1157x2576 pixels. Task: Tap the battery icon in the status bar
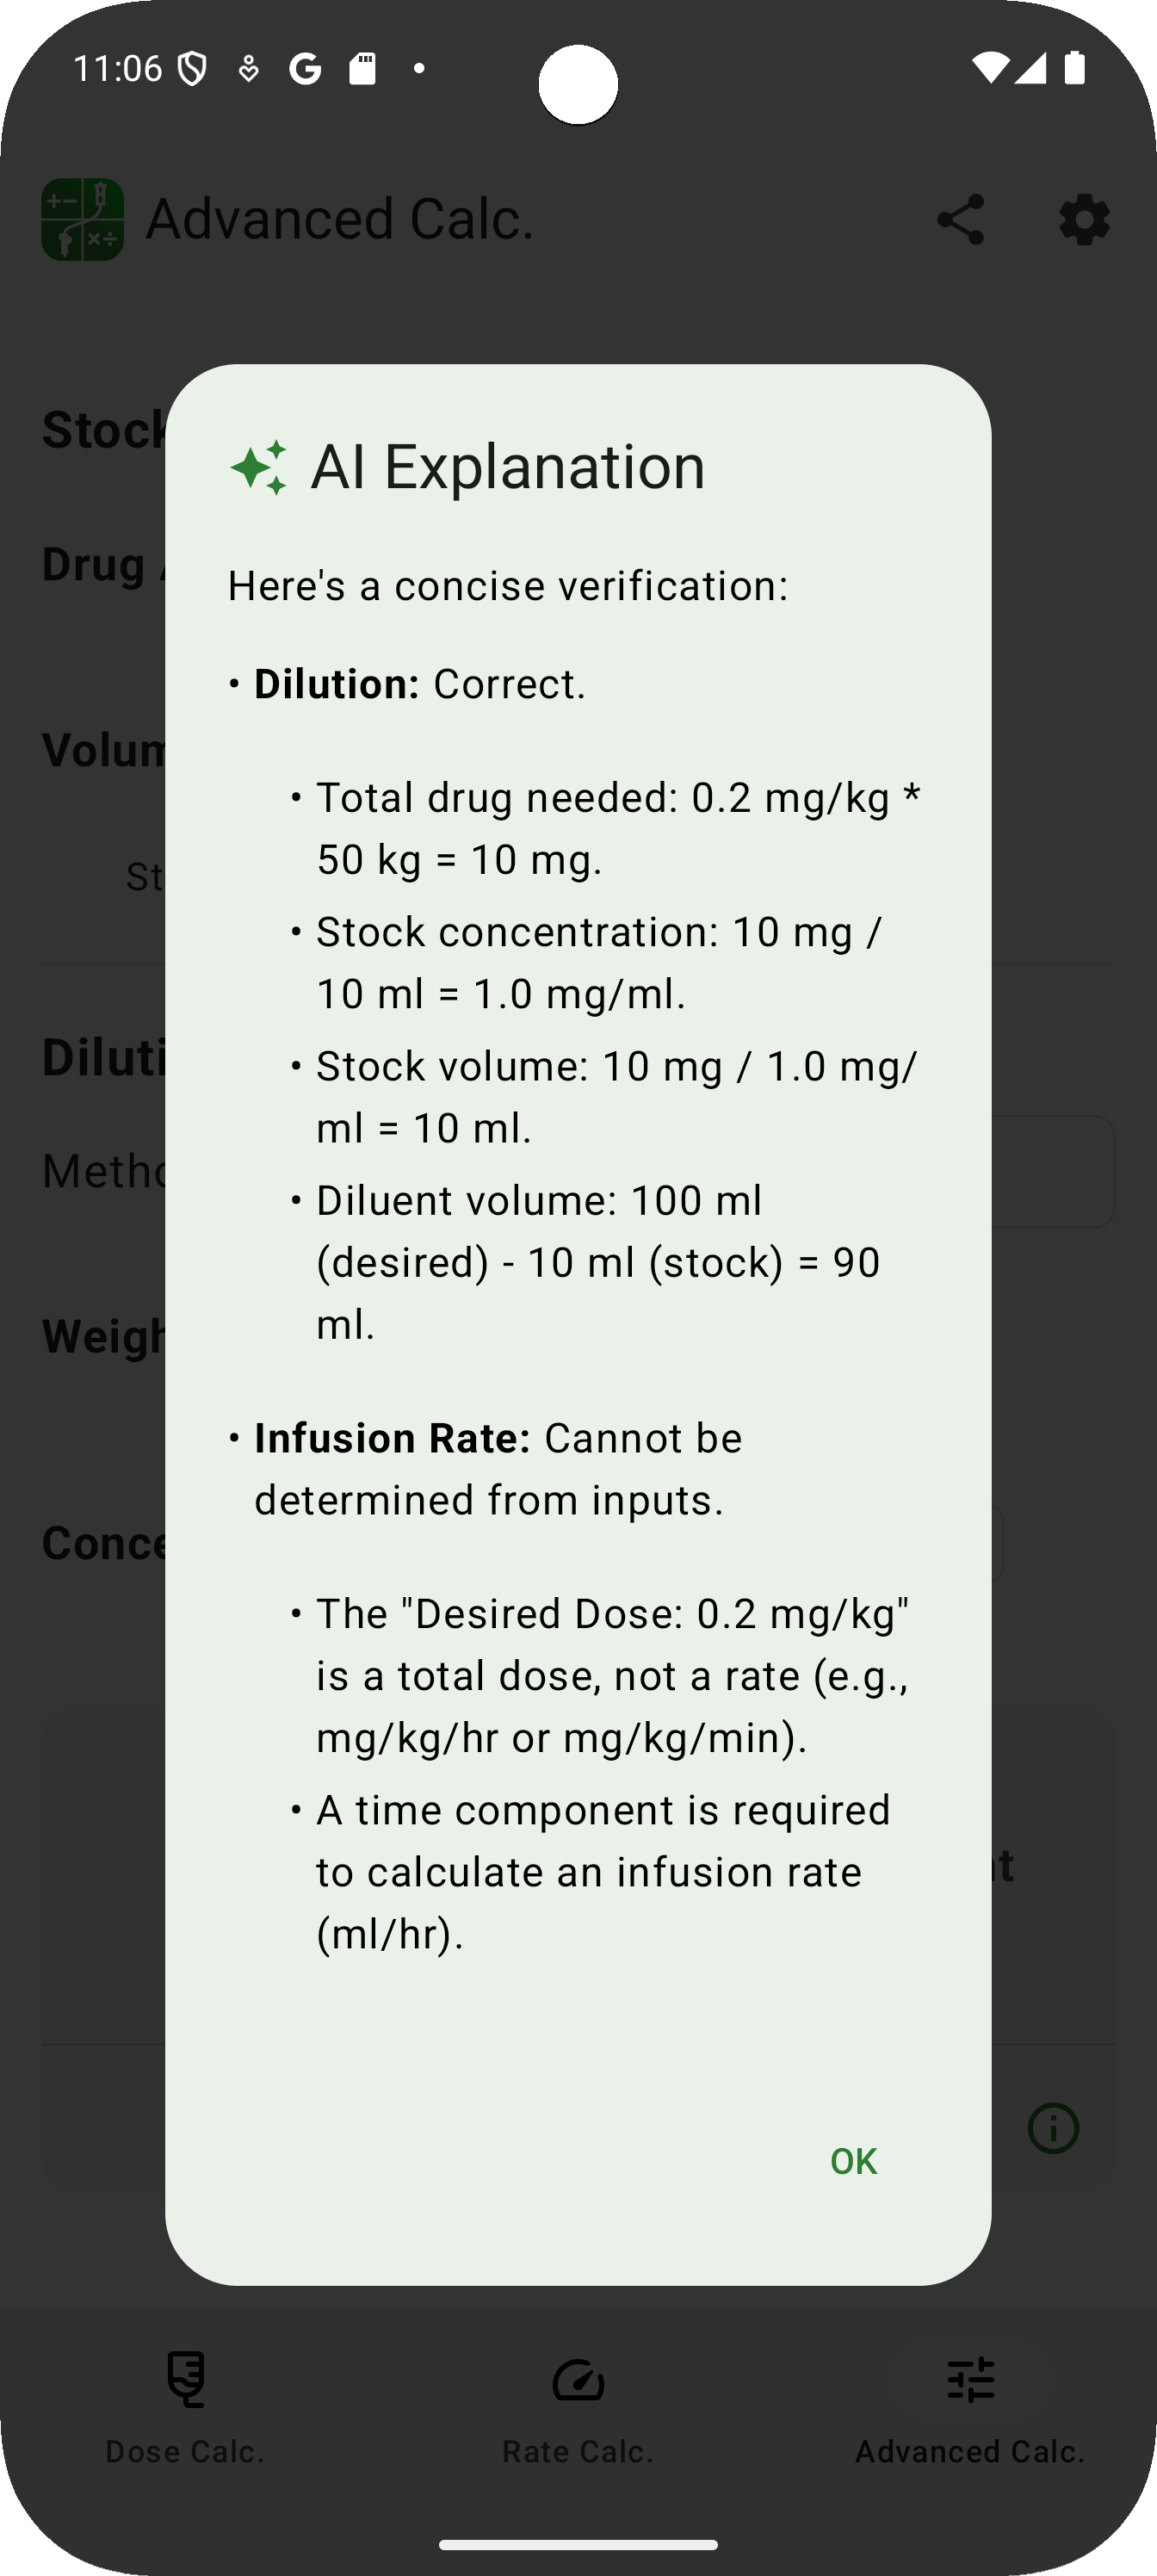pos(1075,68)
